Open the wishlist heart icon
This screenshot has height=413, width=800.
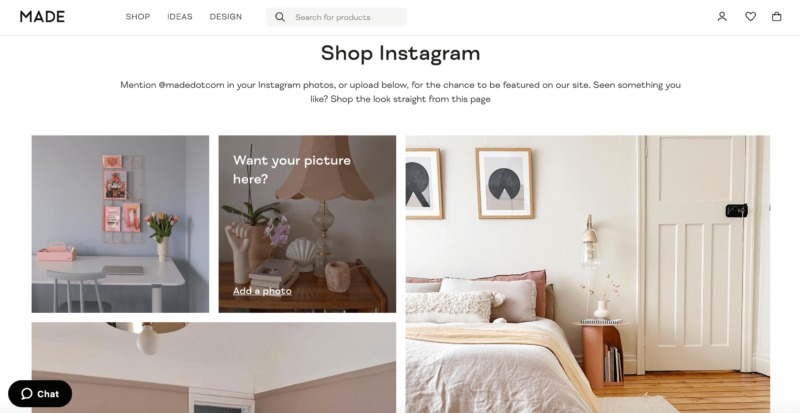(x=750, y=17)
